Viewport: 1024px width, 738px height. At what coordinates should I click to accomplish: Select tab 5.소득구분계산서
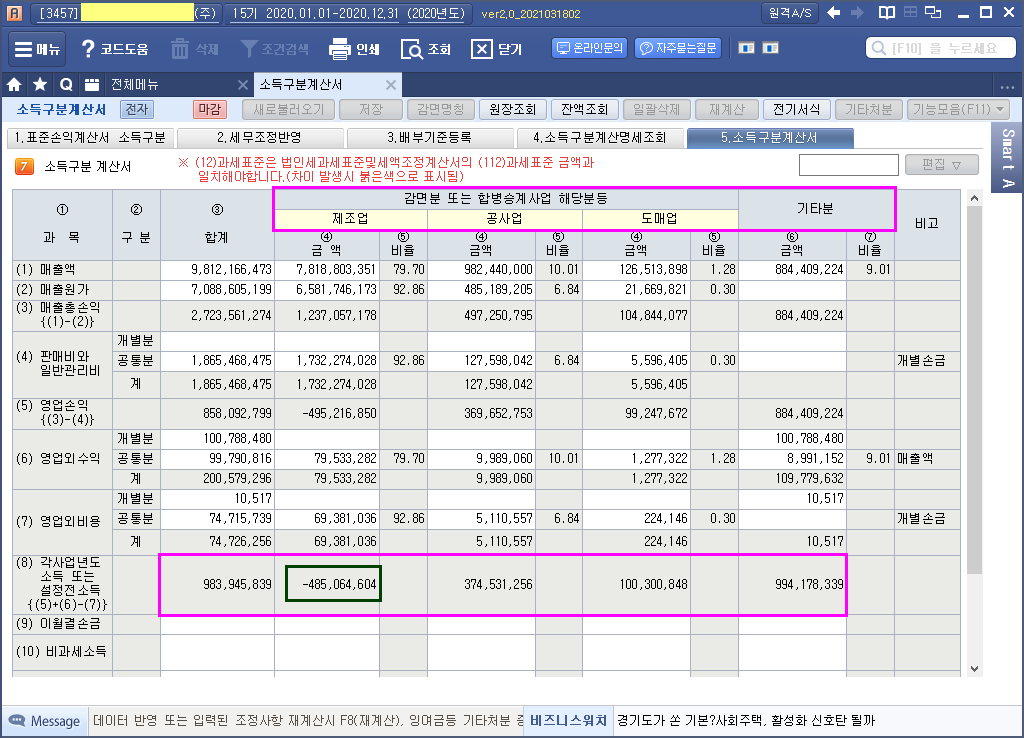pyautogui.click(x=769, y=138)
